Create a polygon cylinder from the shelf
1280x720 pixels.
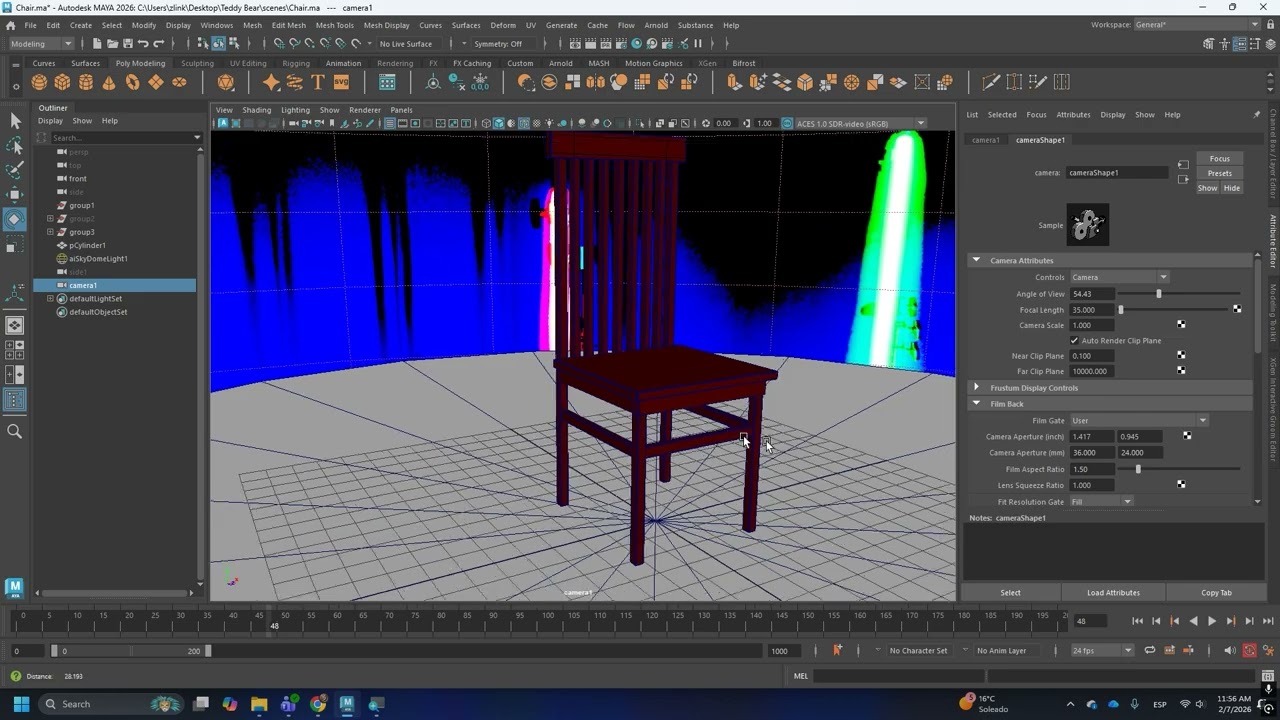86,82
